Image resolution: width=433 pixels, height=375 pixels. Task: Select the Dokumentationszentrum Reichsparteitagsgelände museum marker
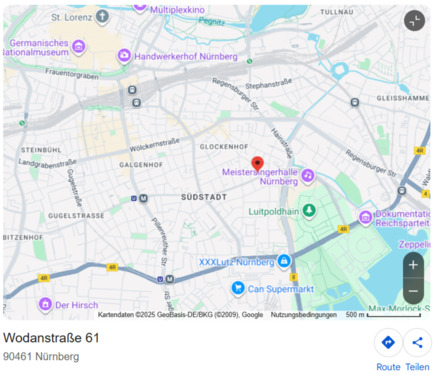click(366, 217)
